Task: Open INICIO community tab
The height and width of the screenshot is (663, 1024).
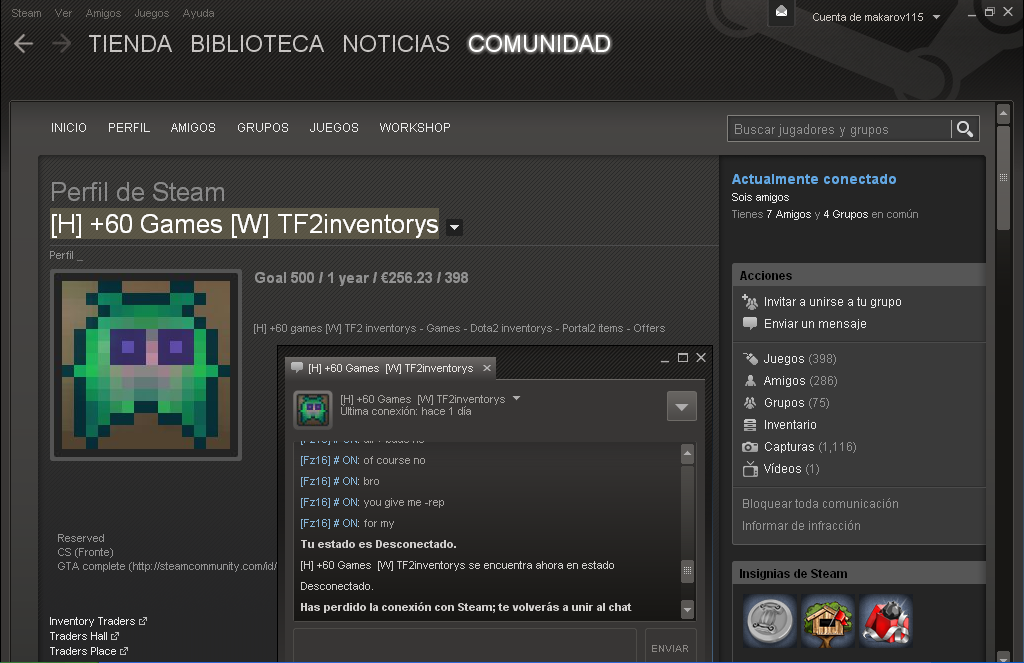Action: click(x=69, y=128)
